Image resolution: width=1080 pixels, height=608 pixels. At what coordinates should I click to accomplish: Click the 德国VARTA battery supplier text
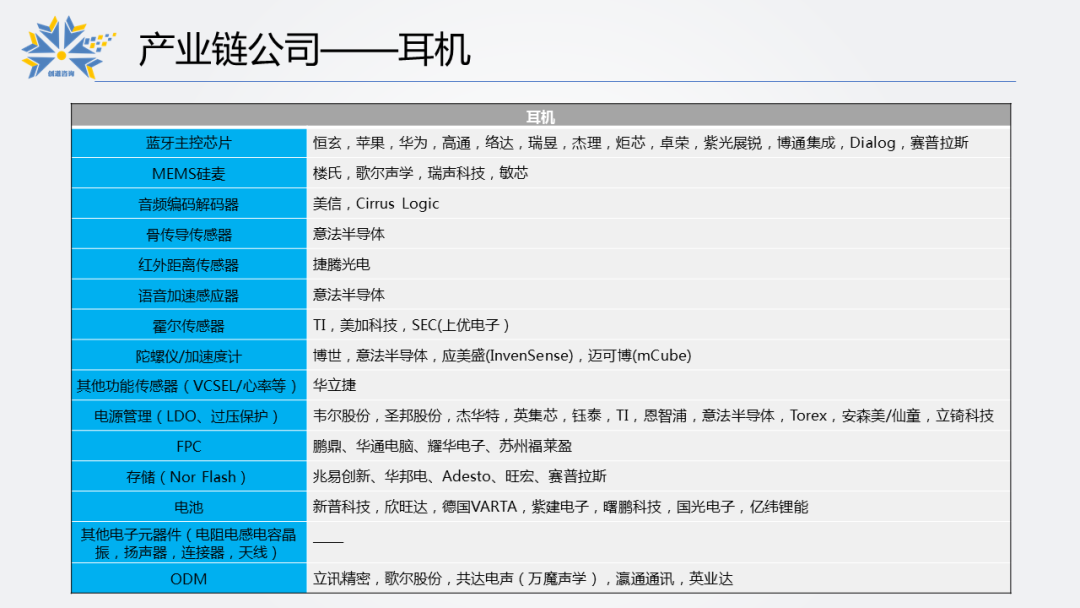tap(479, 507)
